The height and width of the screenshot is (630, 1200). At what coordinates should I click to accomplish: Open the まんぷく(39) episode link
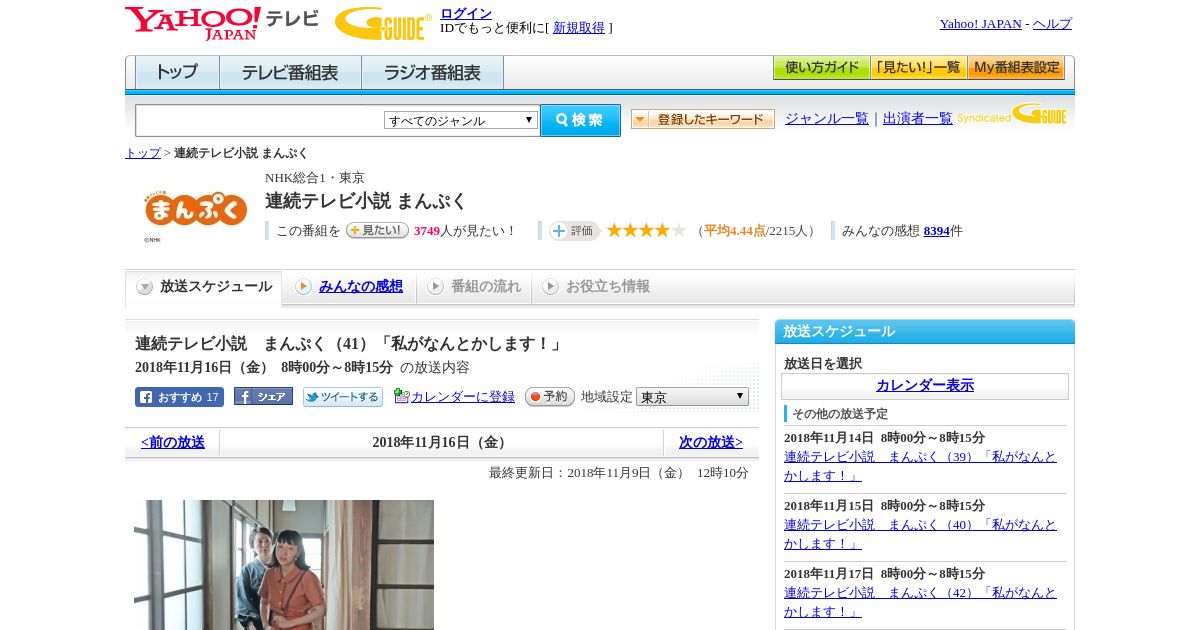tap(920, 466)
